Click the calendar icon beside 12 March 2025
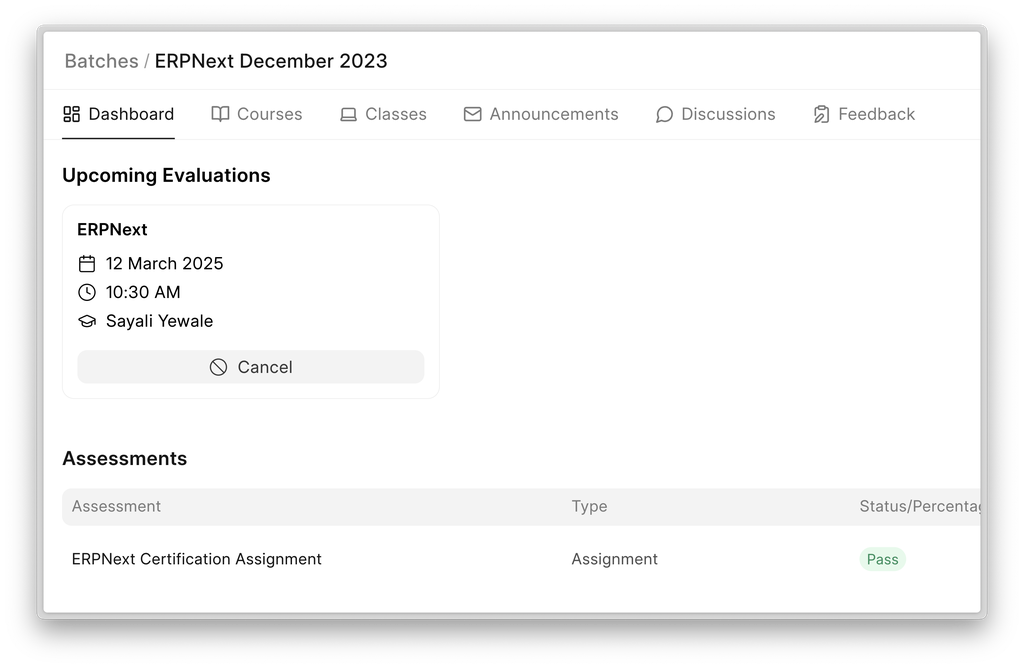The height and width of the screenshot is (668, 1024). [87, 263]
